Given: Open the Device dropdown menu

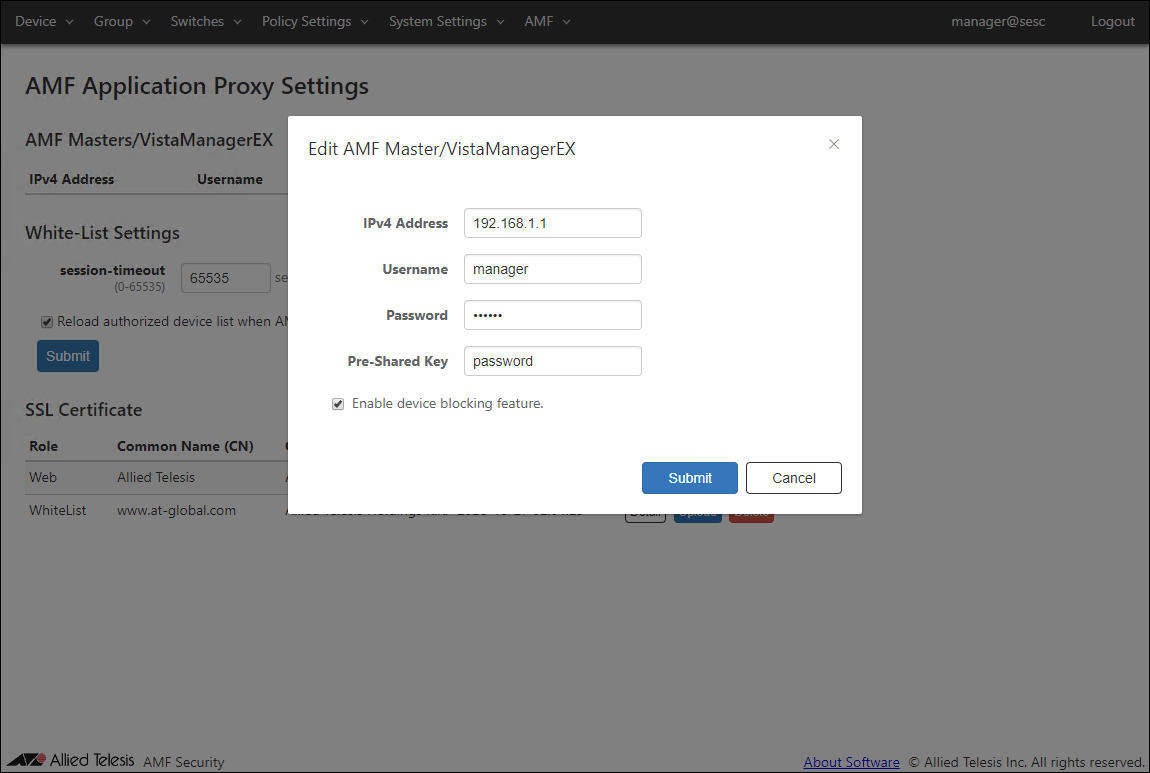Looking at the screenshot, I should [44, 21].
